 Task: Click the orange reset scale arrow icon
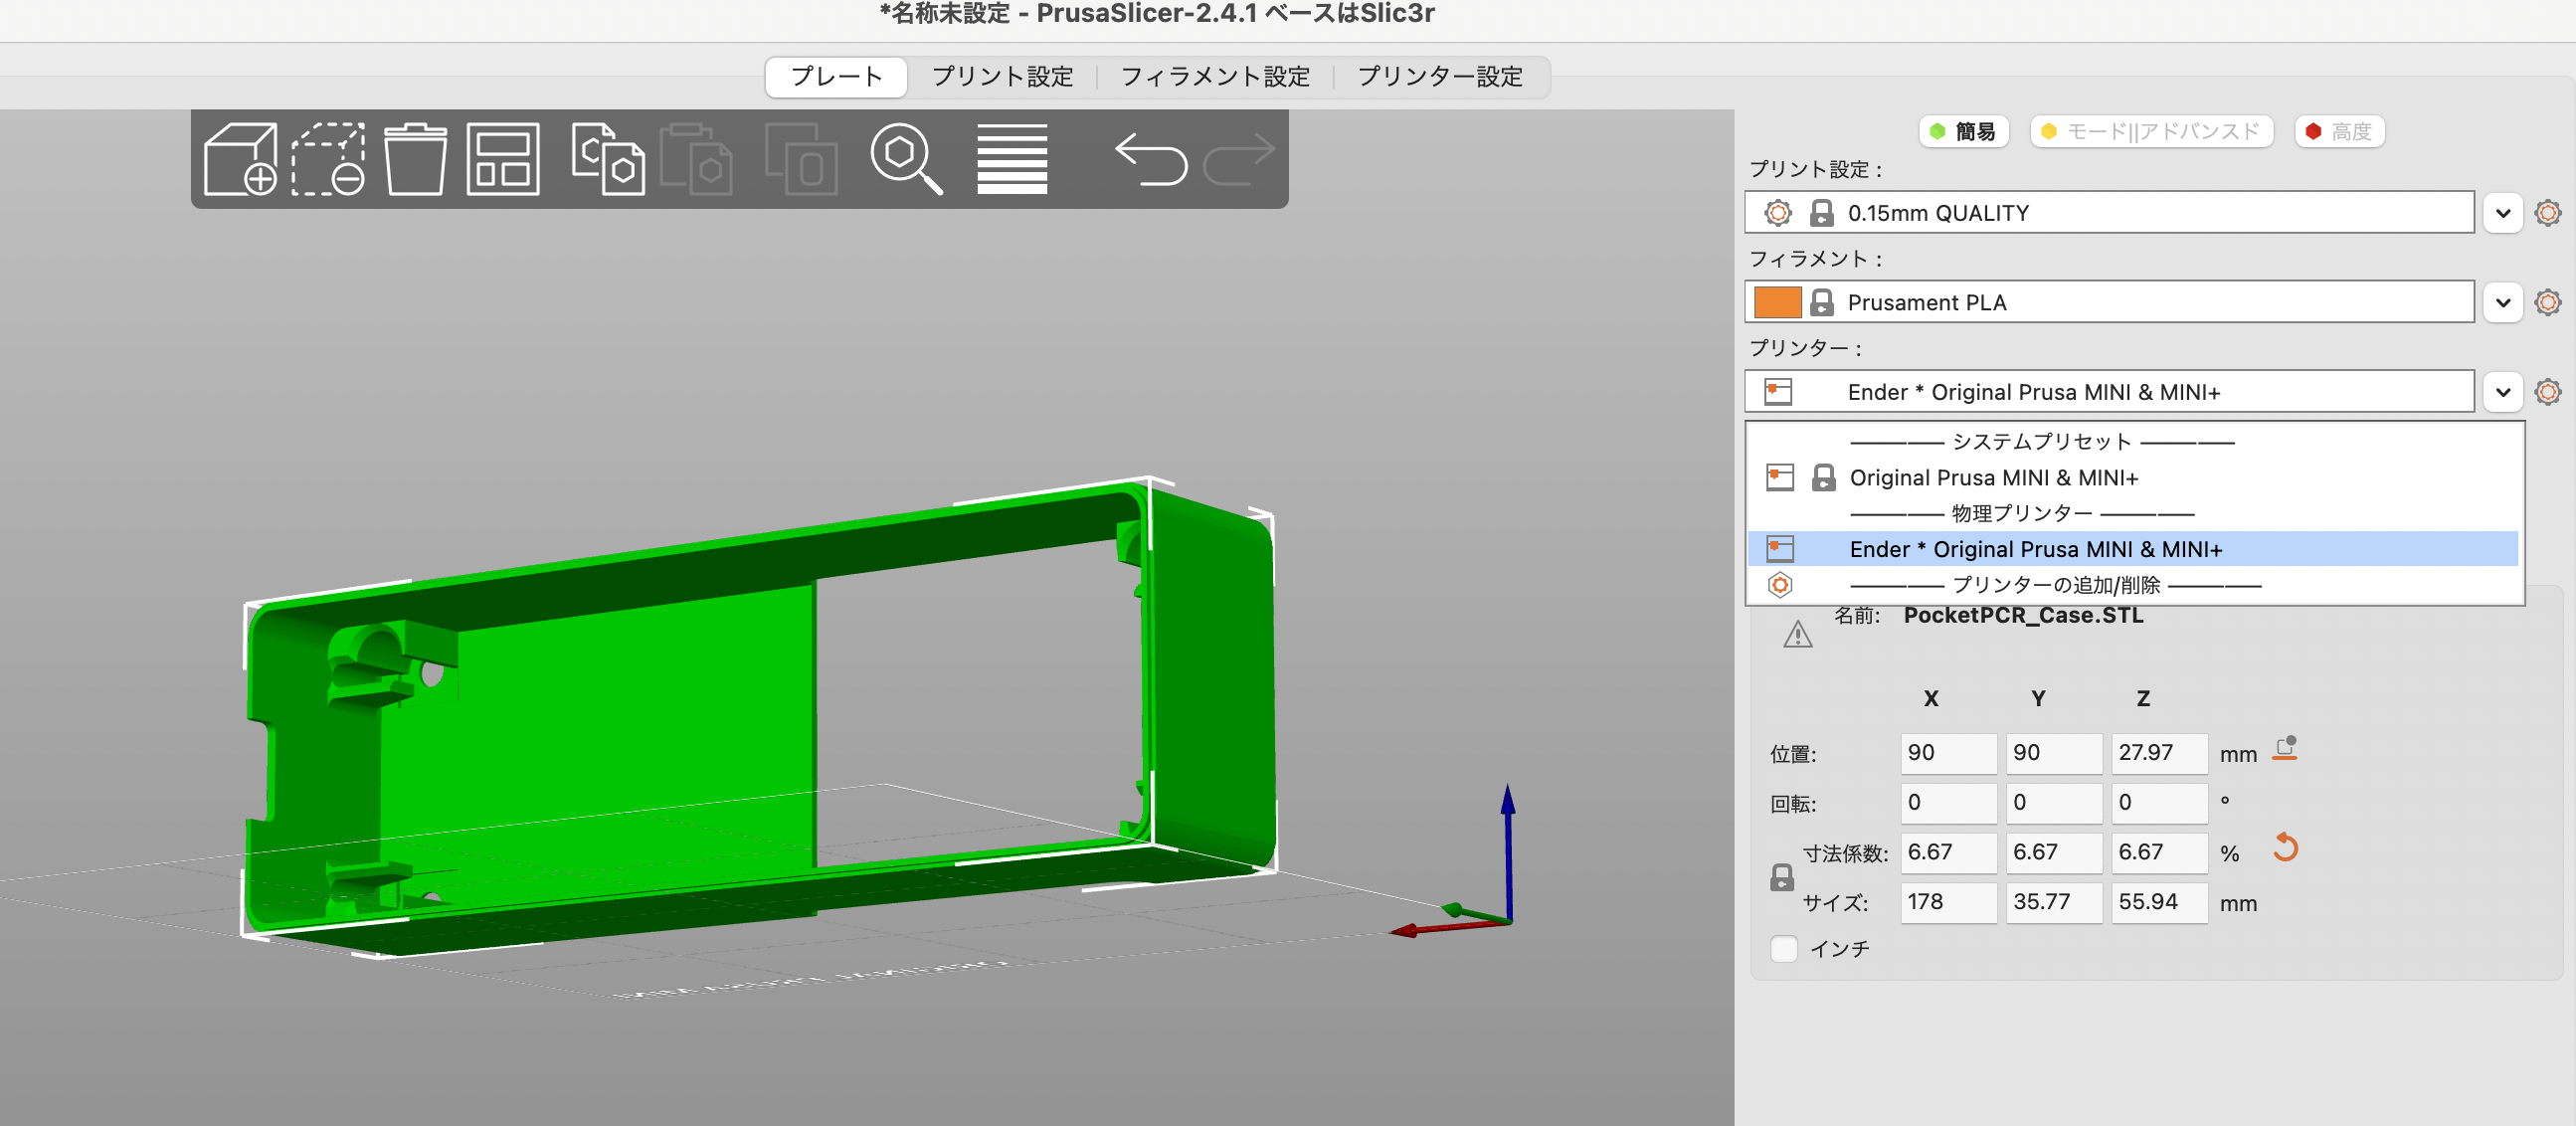point(2285,849)
